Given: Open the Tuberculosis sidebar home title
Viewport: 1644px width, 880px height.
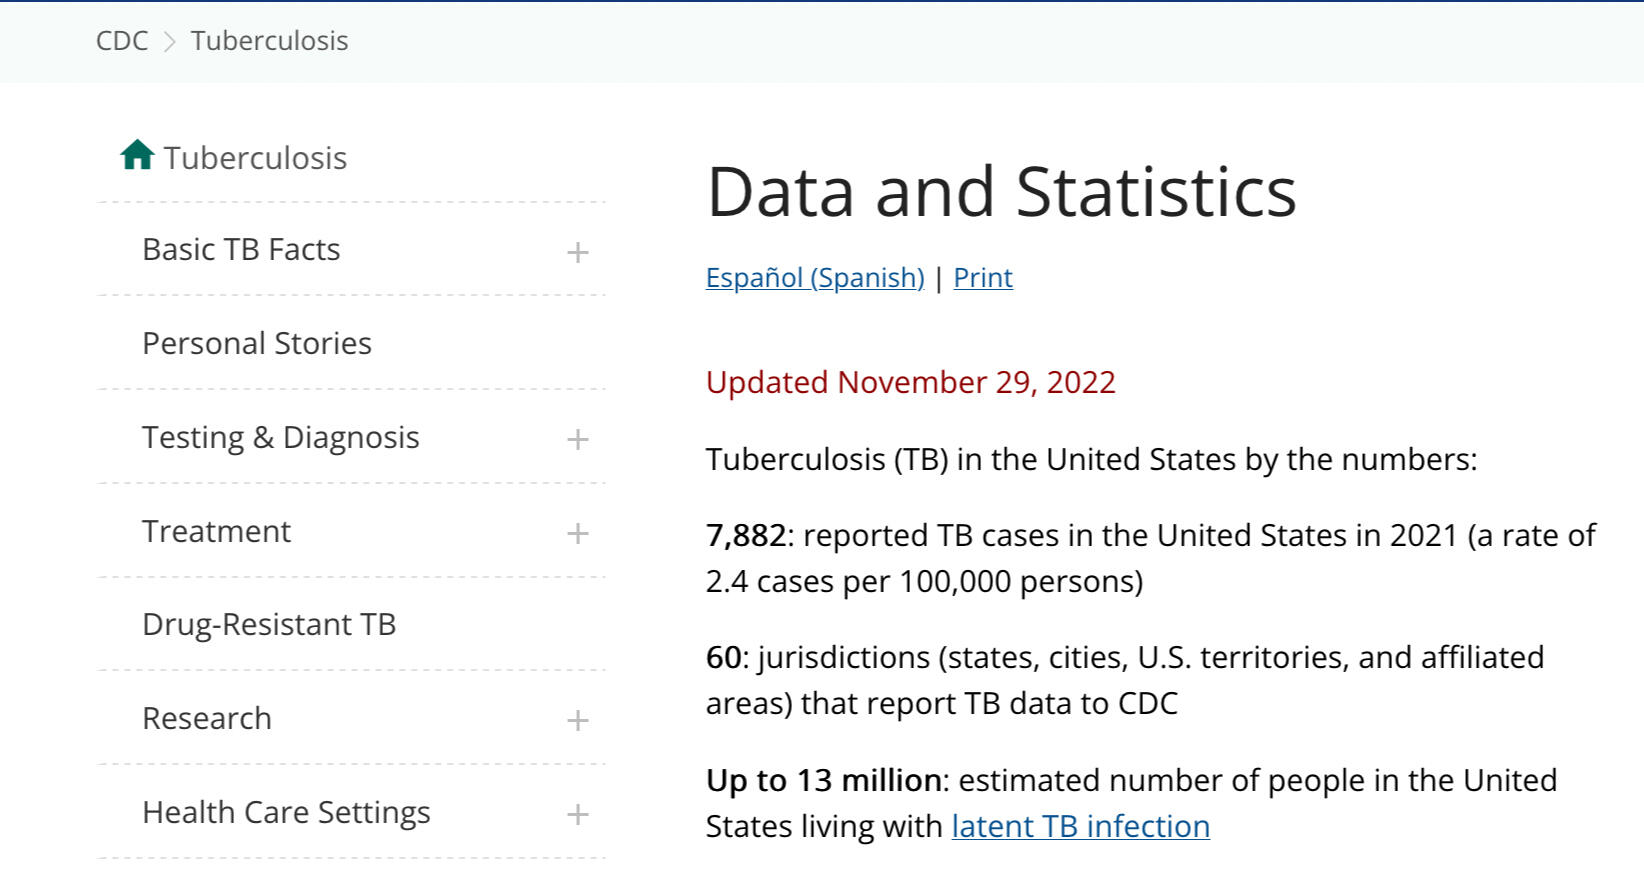Looking at the screenshot, I should [x=255, y=158].
